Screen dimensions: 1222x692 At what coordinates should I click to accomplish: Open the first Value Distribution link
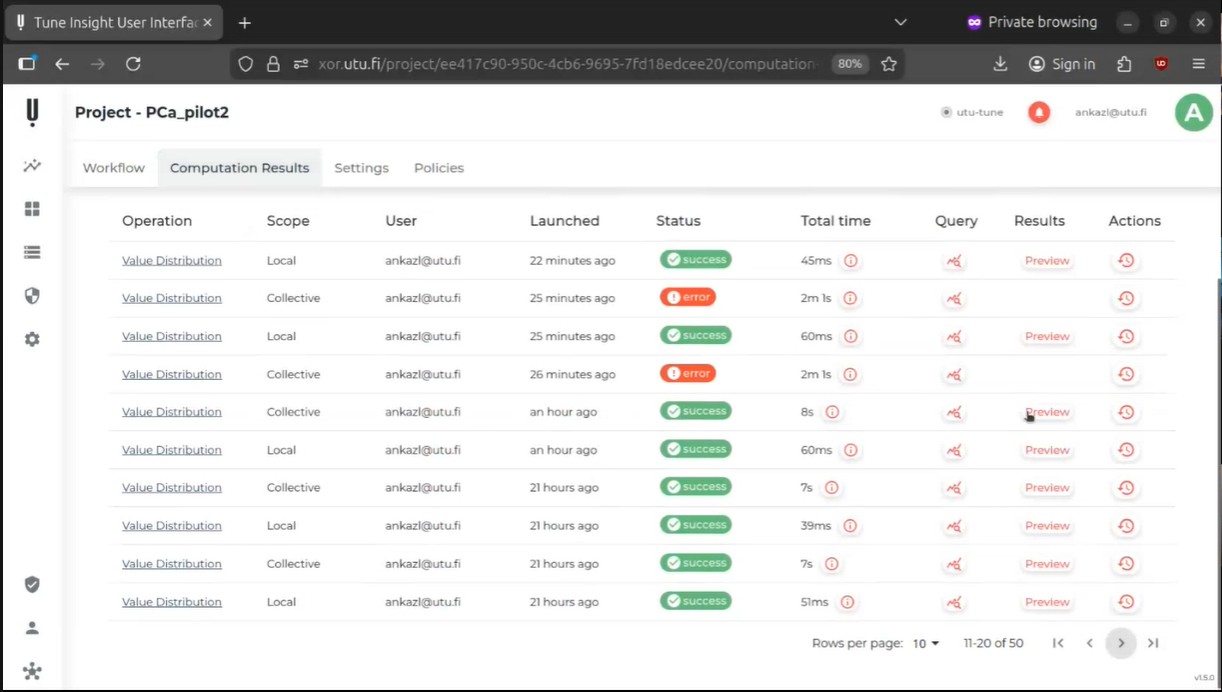(172, 261)
